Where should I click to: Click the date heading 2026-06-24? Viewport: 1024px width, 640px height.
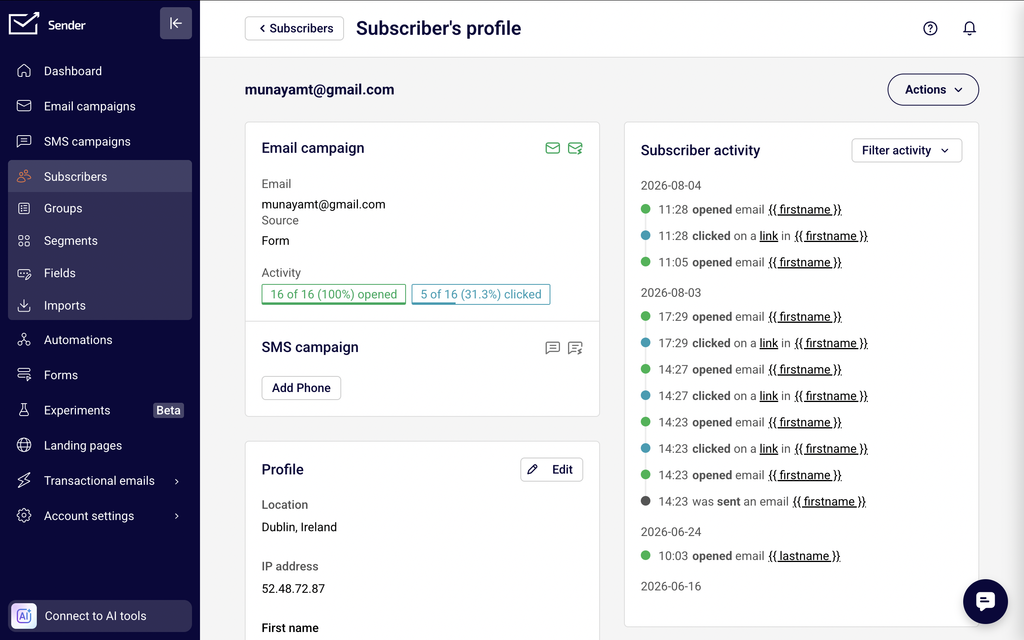click(x=671, y=532)
